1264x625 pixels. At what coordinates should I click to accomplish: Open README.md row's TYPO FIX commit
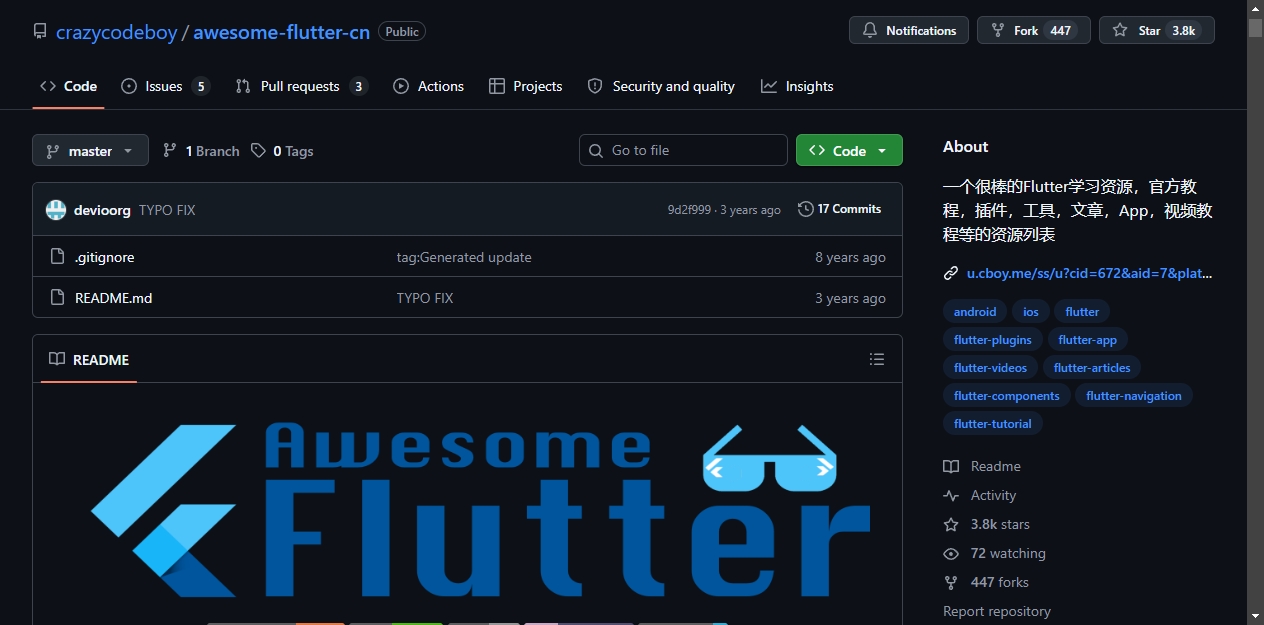click(x=425, y=298)
